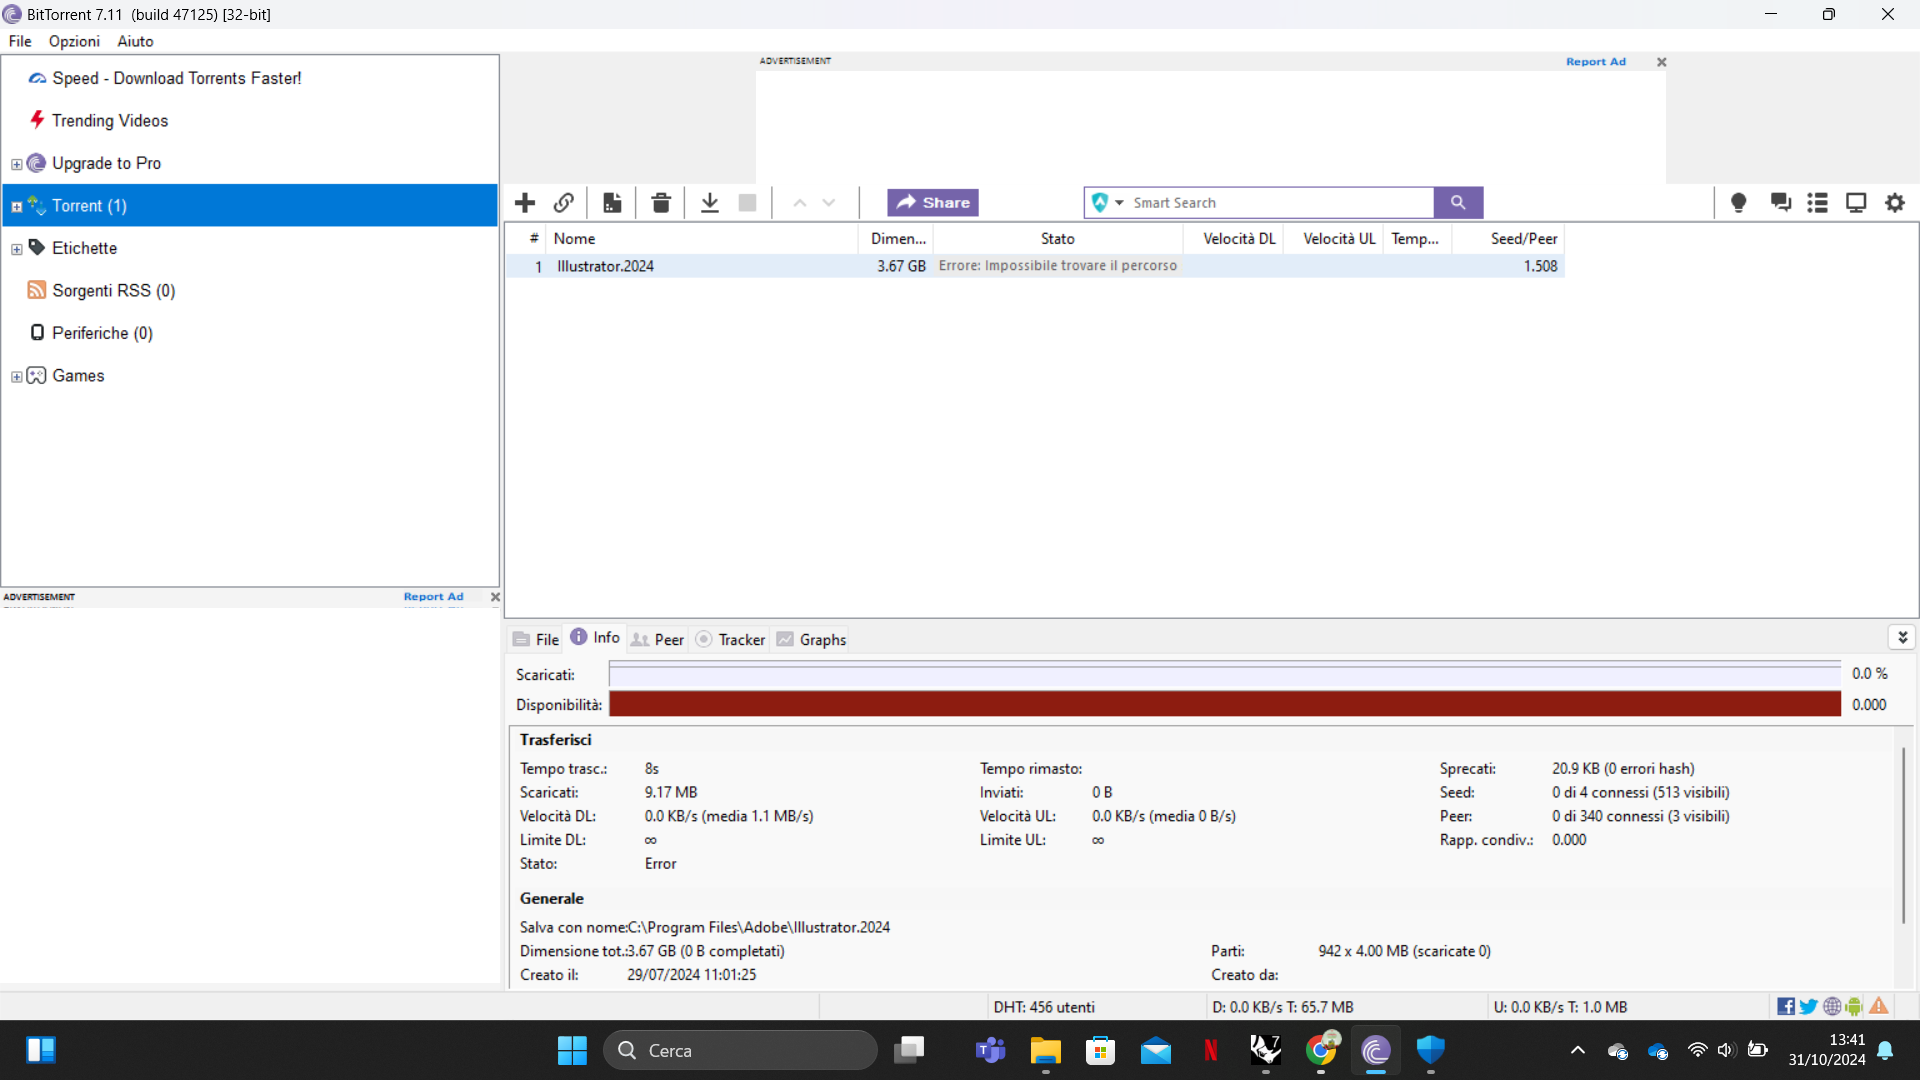Open Google Chrome from taskbar
The image size is (1920, 1080).
click(x=1322, y=1050)
